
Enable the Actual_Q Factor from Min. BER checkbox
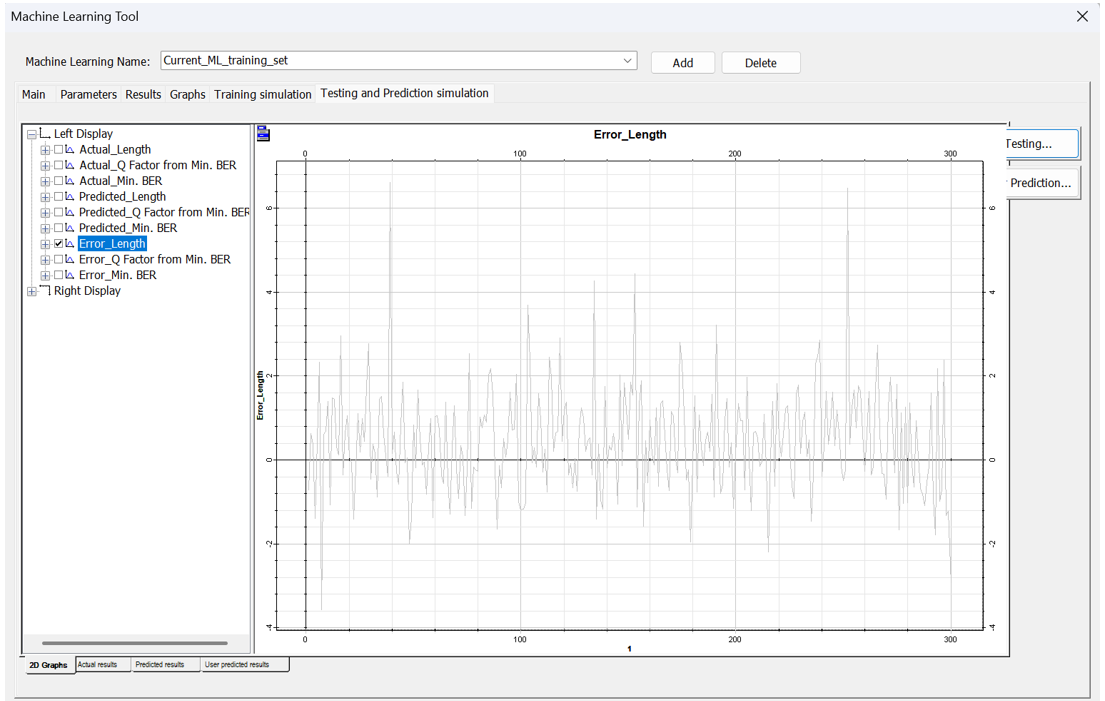coord(58,166)
